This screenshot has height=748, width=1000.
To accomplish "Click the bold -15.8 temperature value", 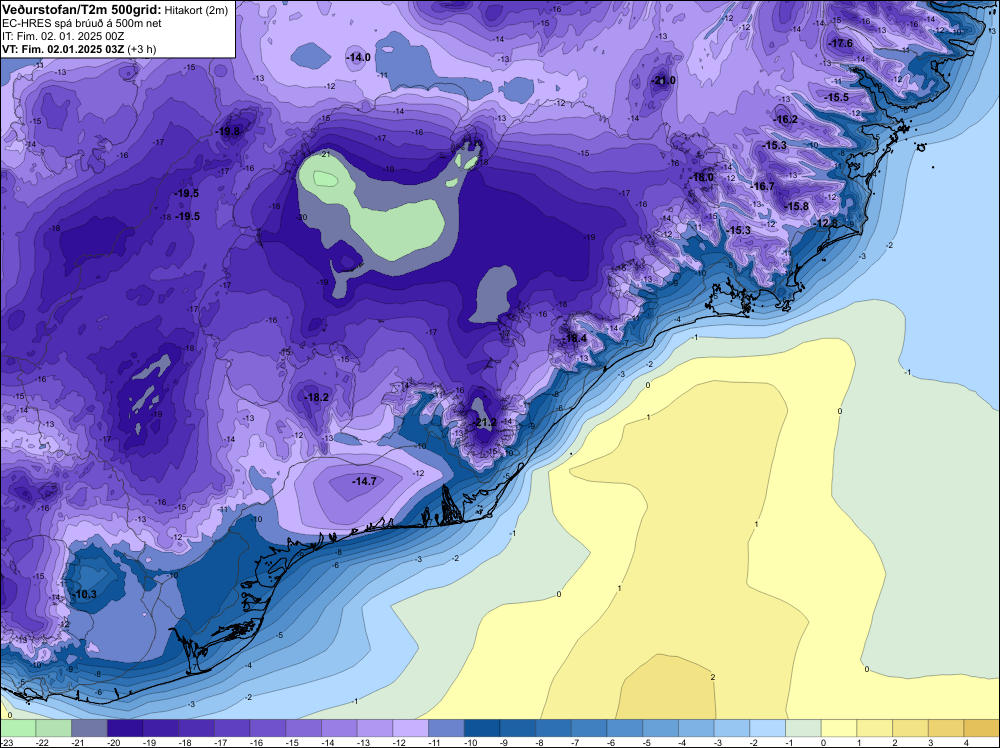I will point(797,206).
